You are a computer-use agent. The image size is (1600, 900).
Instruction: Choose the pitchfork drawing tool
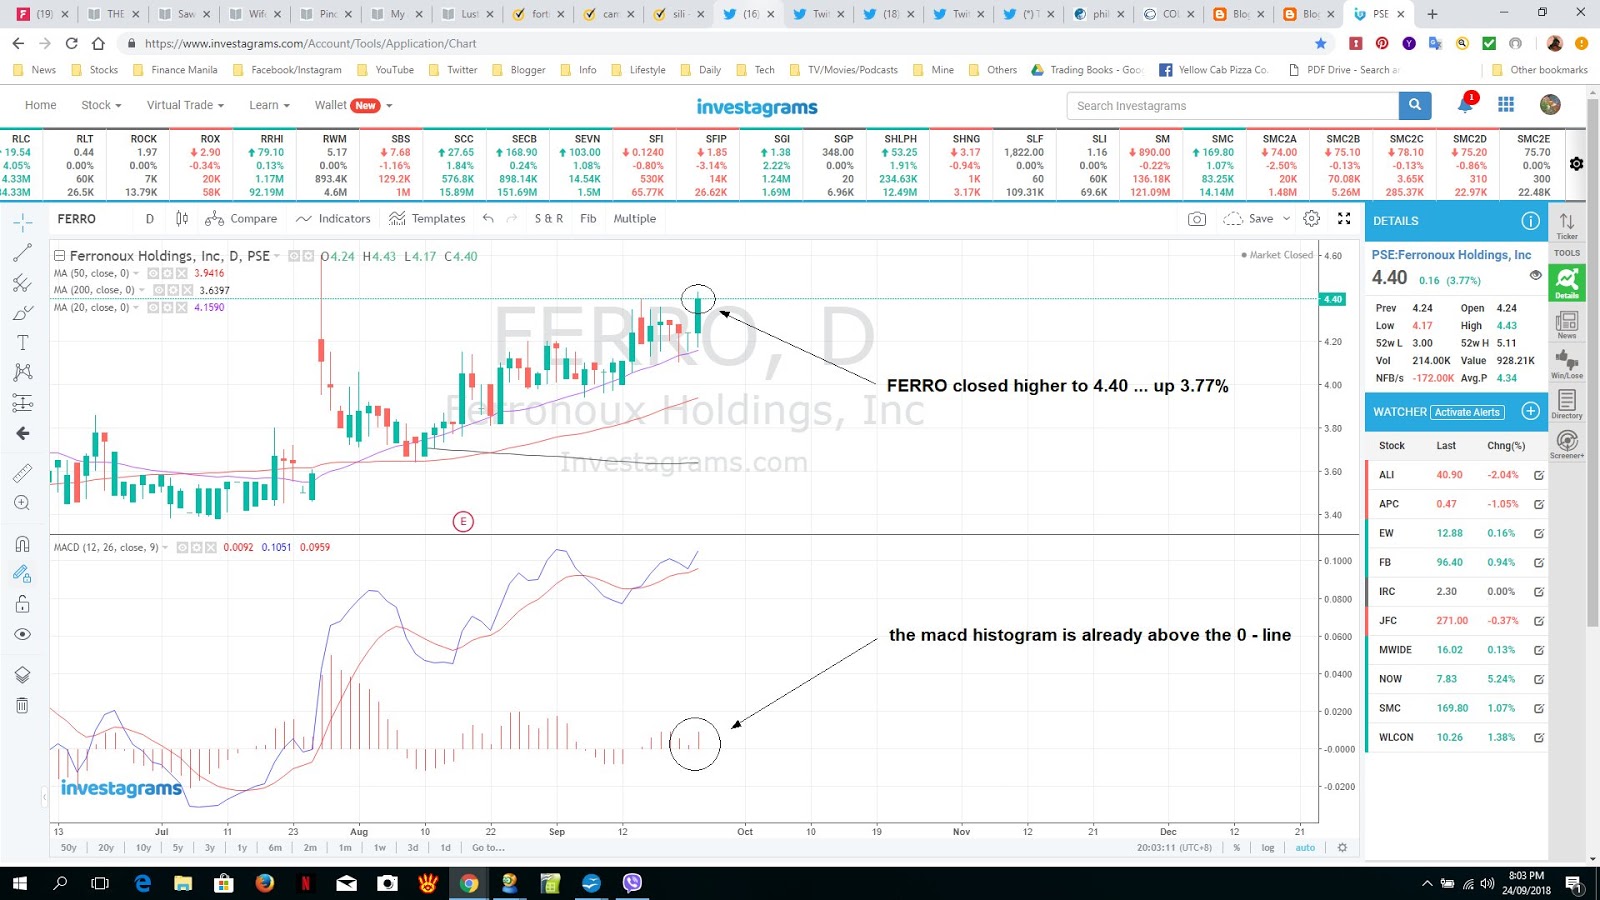tap(22, 283)
